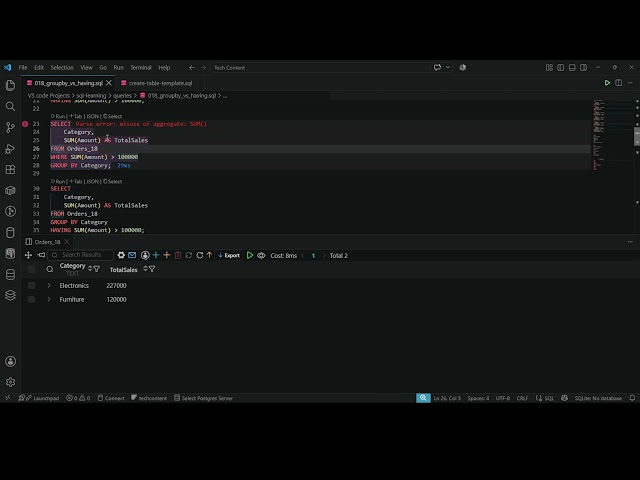Click the orange up-arrow icon in results toolbar

pyautogui.click(x=209, y=255)
